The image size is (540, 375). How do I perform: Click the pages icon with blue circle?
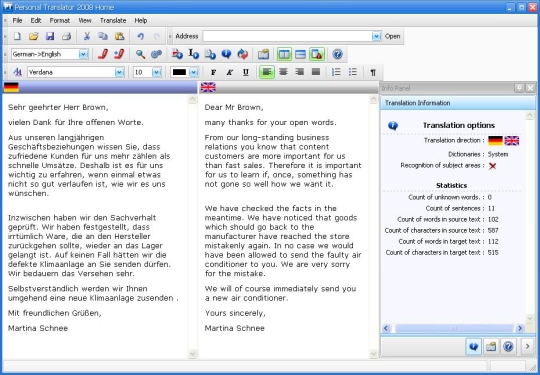(210, 54)
